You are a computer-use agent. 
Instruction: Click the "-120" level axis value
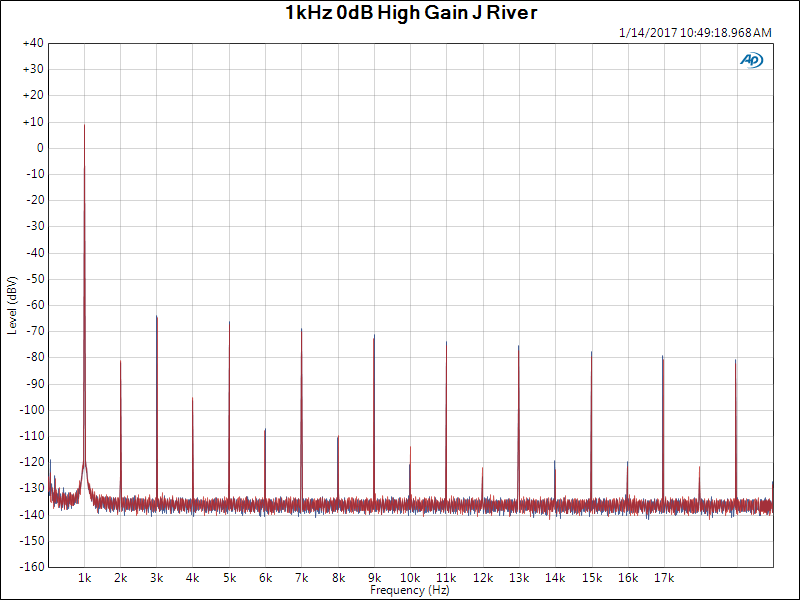tap(33, 462)
